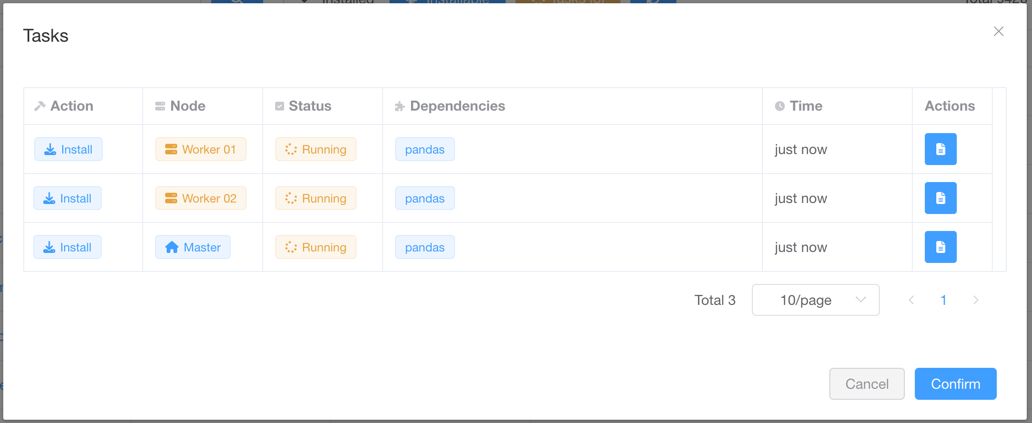Go to next page arrow in pagination

[x=975, y=300]
